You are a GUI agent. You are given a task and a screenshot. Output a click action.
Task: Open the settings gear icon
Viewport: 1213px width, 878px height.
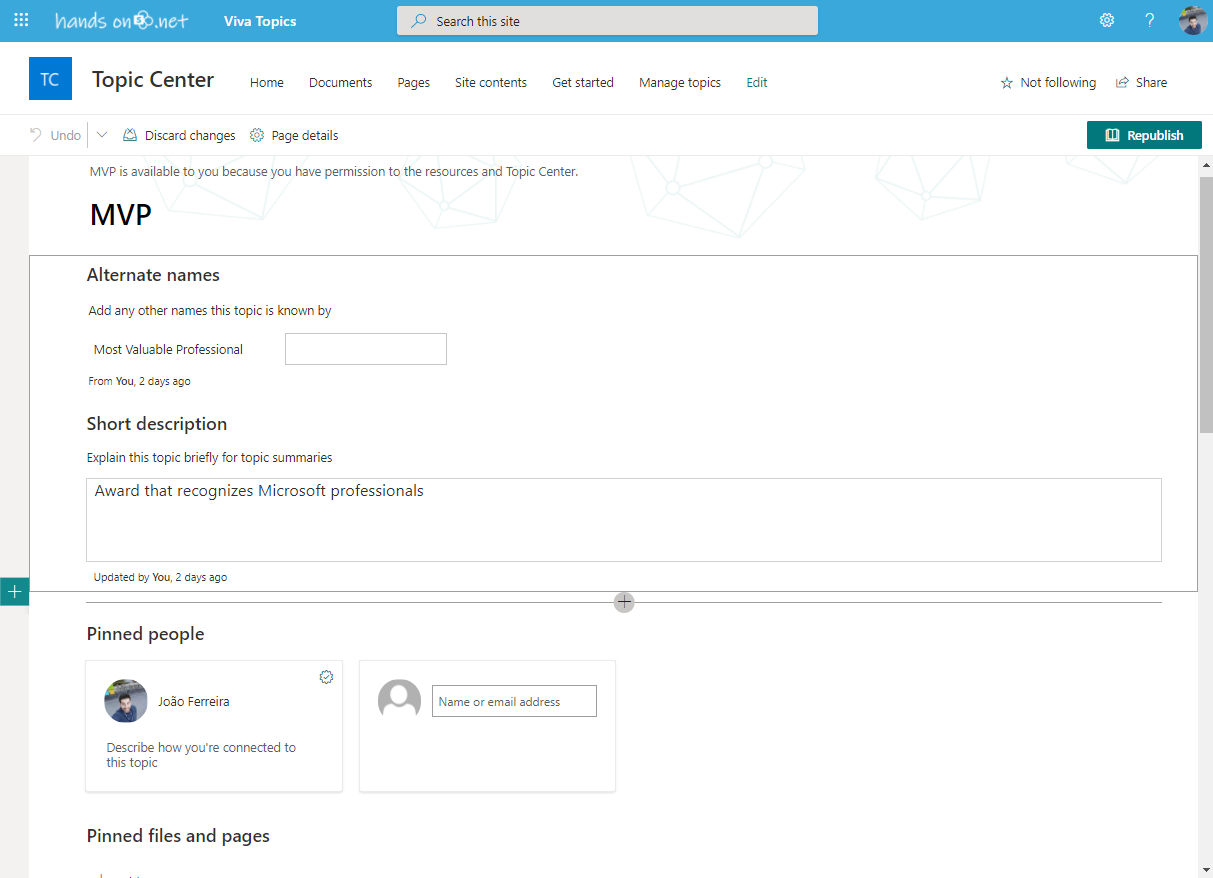[x=1107, y=21]
